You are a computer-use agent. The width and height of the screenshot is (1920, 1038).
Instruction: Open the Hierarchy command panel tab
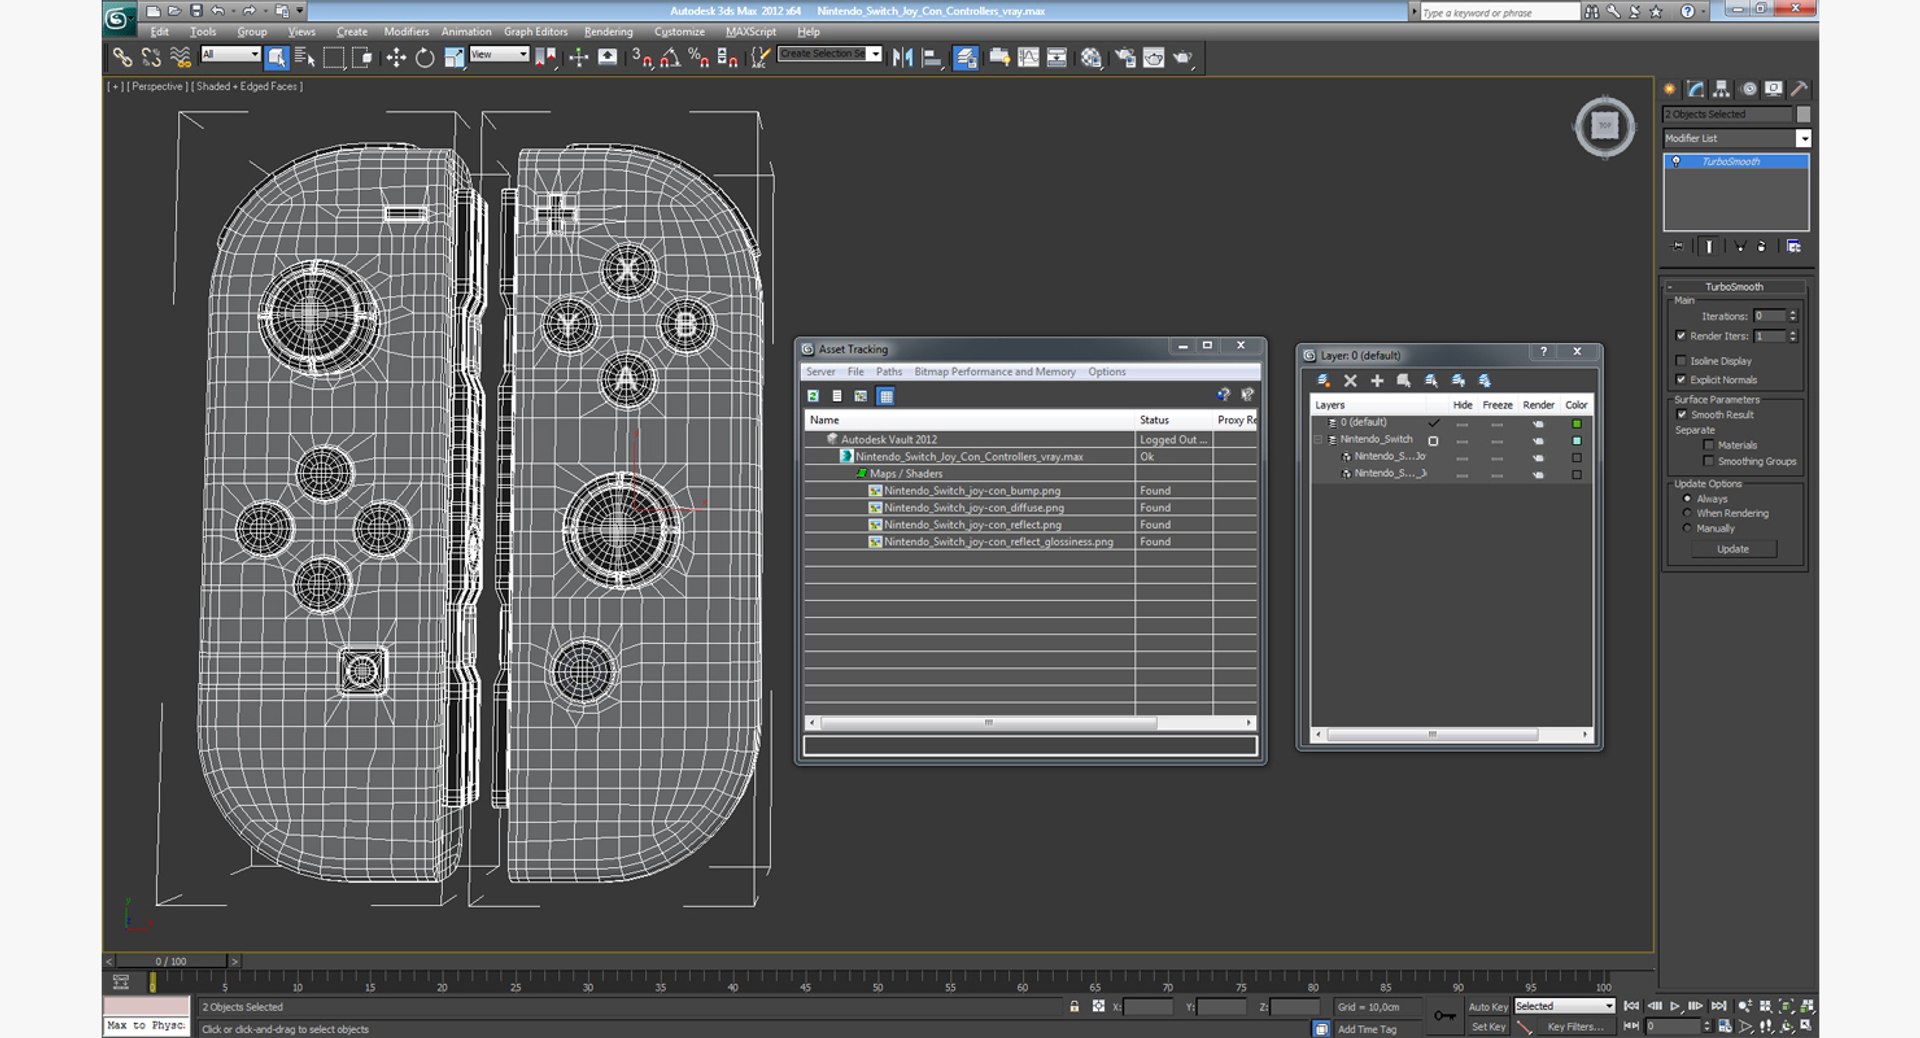pyautogui.click(x=1721, y=89)
